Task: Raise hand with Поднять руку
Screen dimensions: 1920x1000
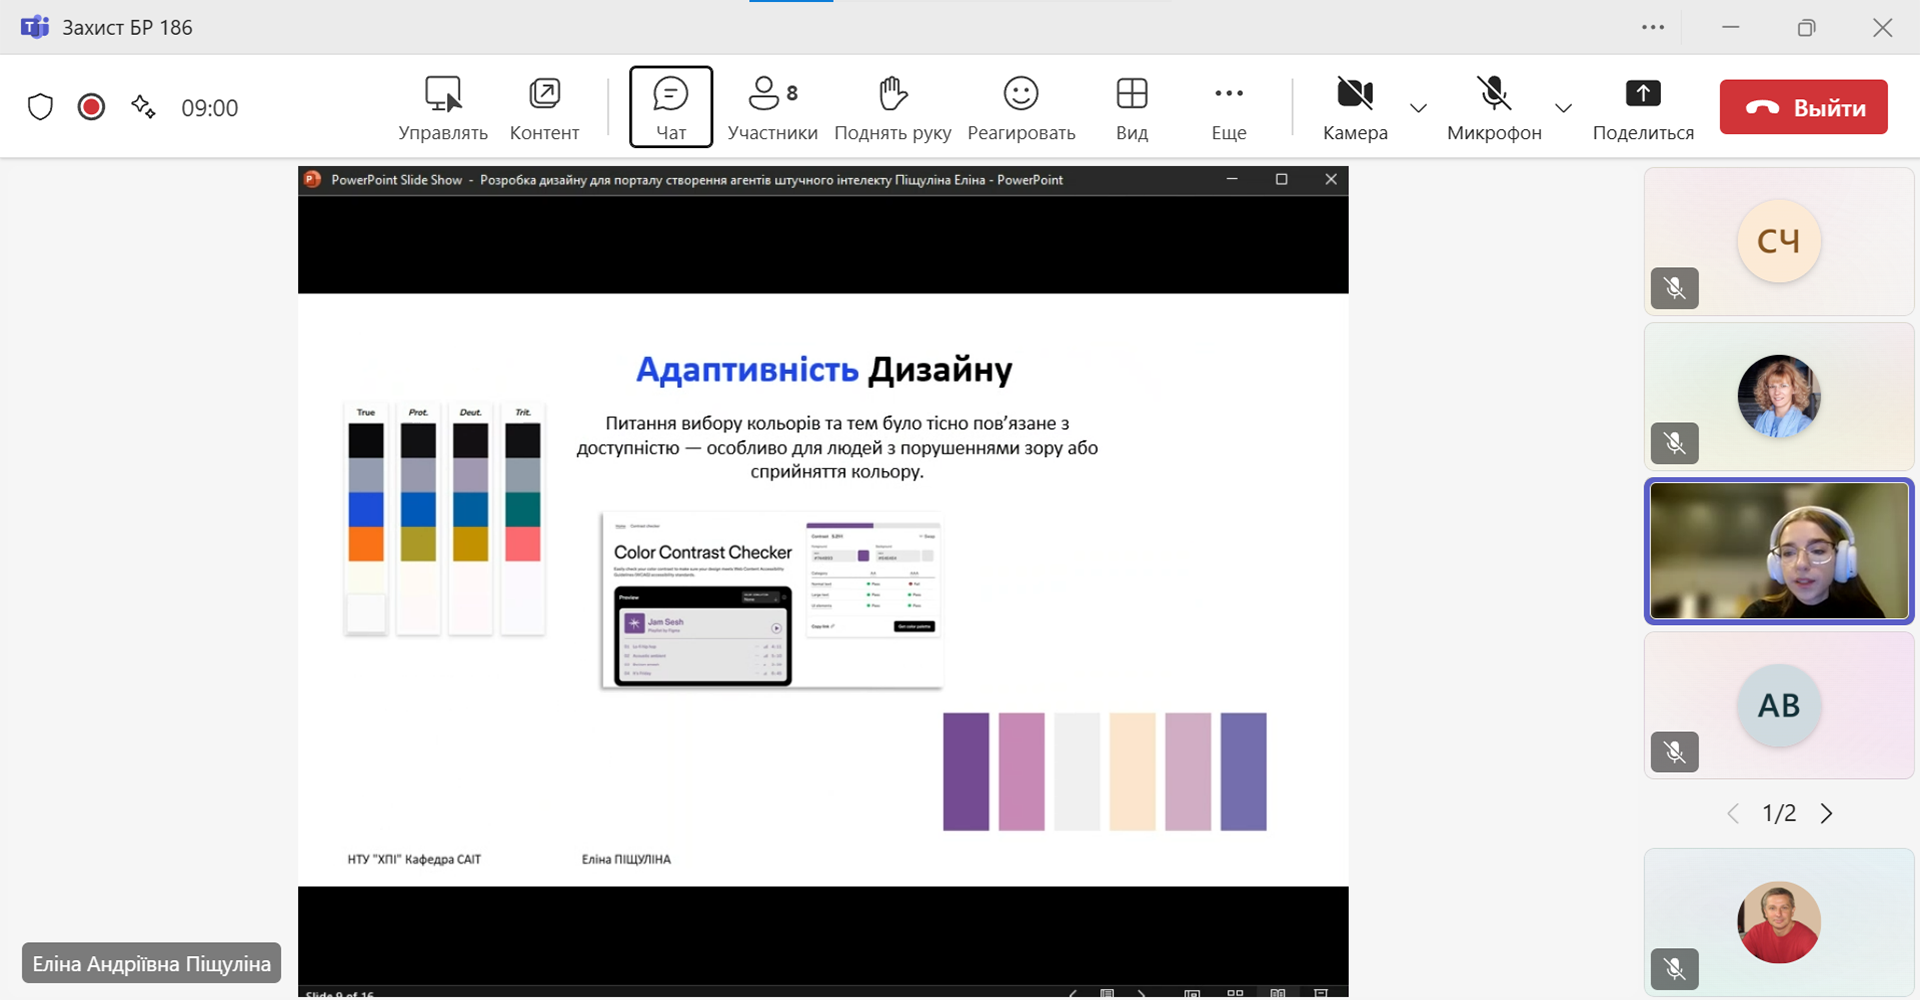Action: click(x=892, y=107)
